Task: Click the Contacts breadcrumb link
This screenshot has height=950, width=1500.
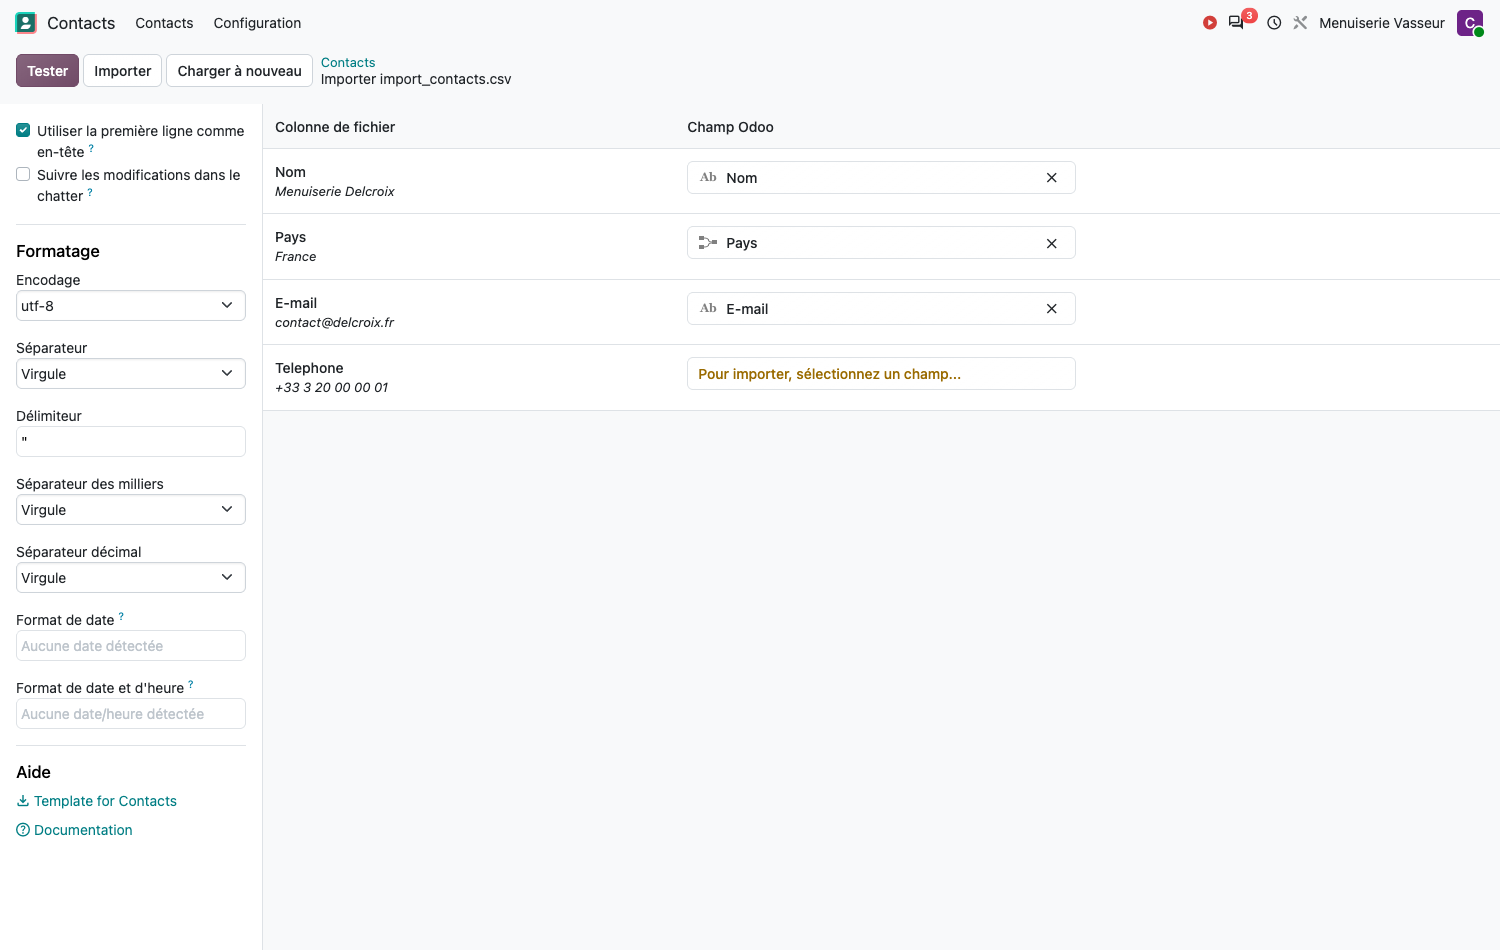Action: click(348, 62)
